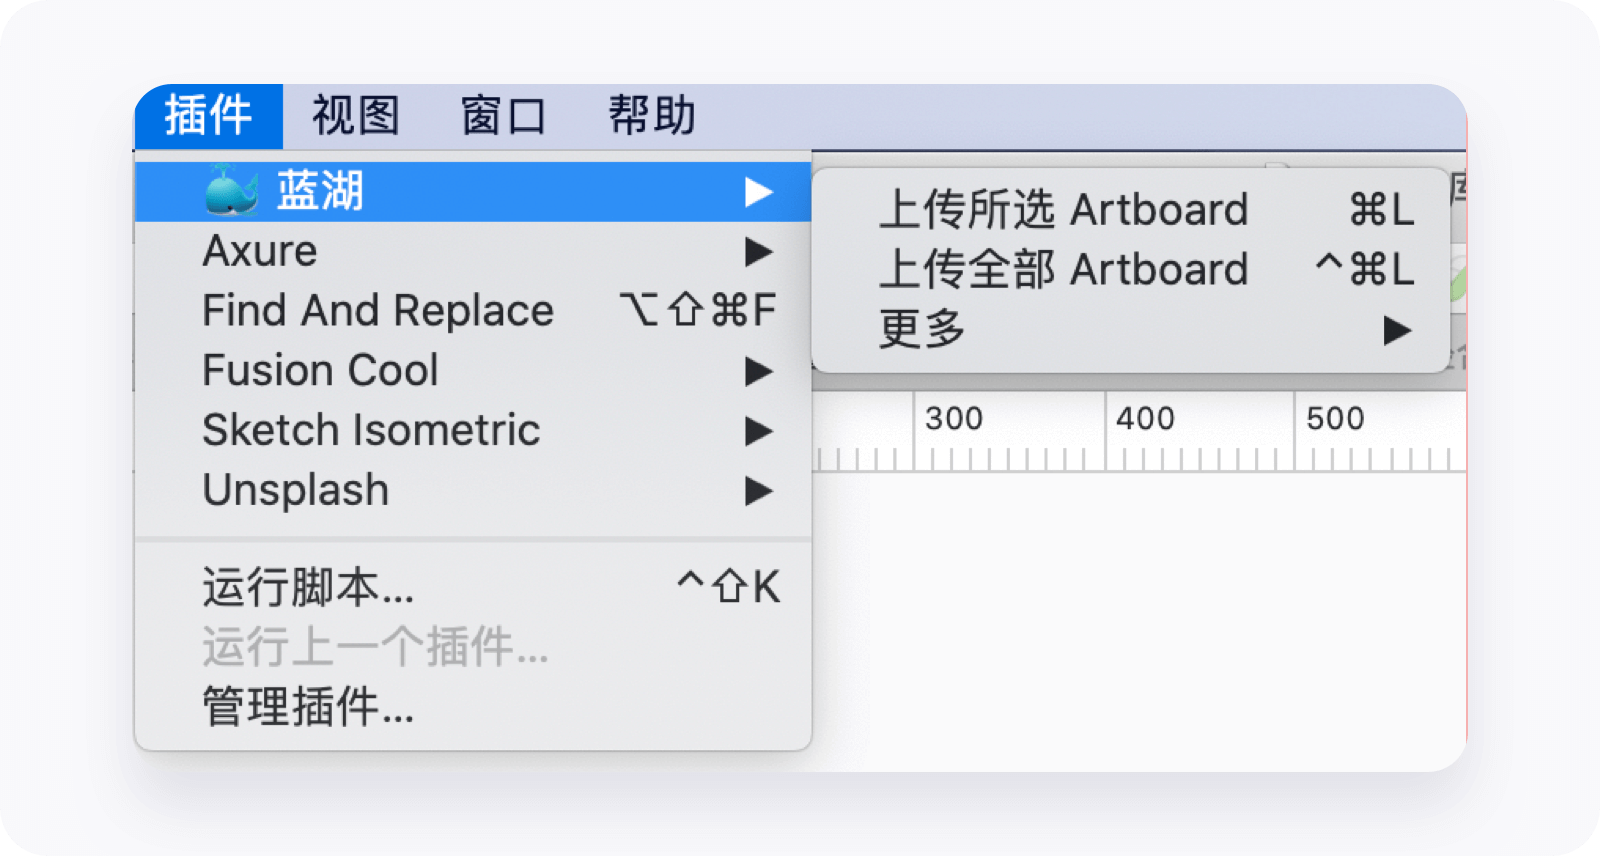Open the 插件 menu
The image size is (1600, 856).
[x=209, y=116]
